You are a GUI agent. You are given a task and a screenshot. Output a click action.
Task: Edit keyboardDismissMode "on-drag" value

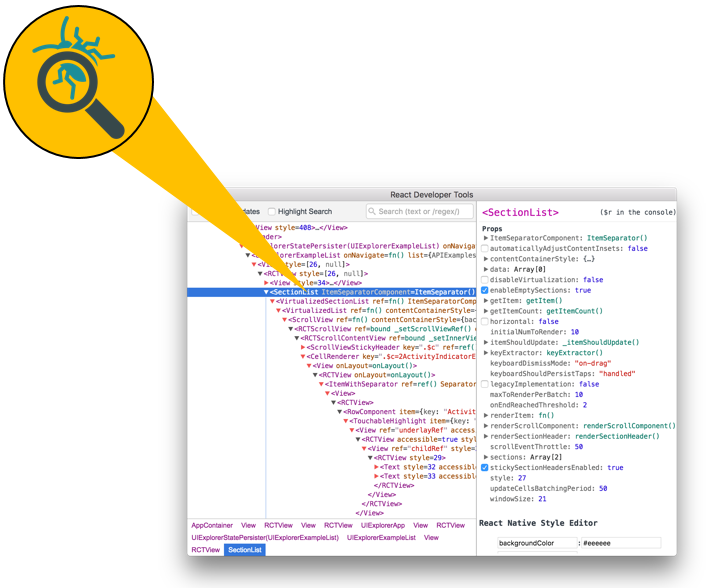coord(593,363)
